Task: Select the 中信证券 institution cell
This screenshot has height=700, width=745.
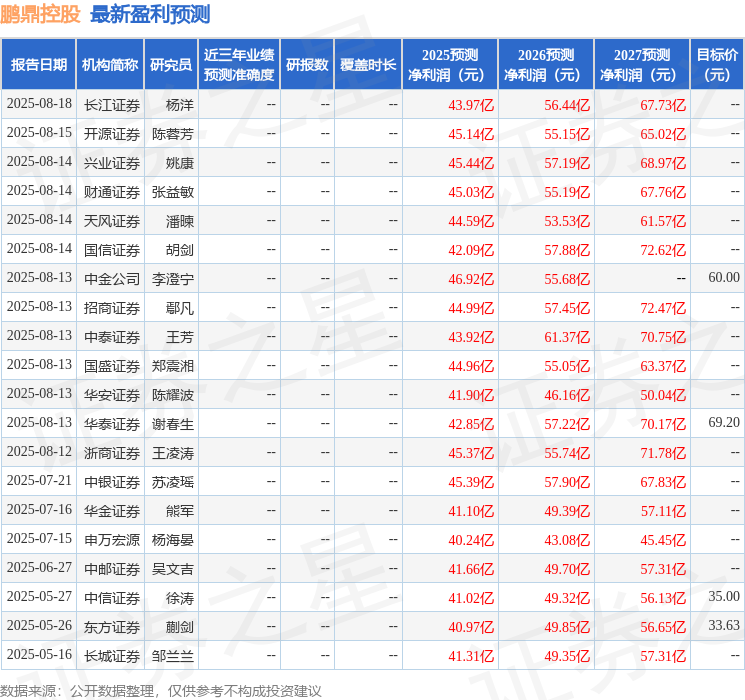Action: (x=112, y=598)
